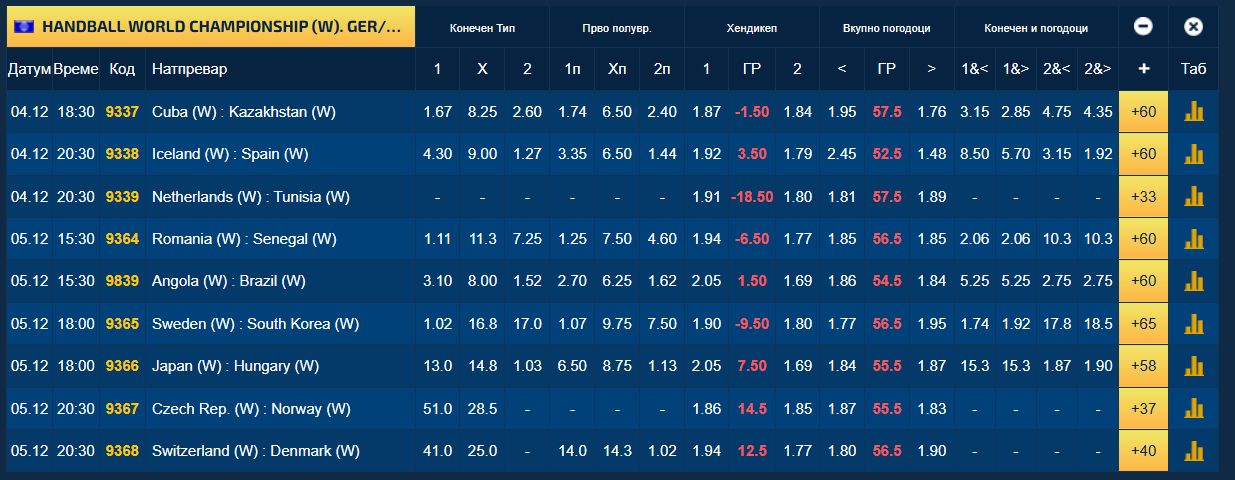The image size is (1235, 480).
Task: Expand +65 more bets for Sweden vs South Korea
Action: [1143, 324]
